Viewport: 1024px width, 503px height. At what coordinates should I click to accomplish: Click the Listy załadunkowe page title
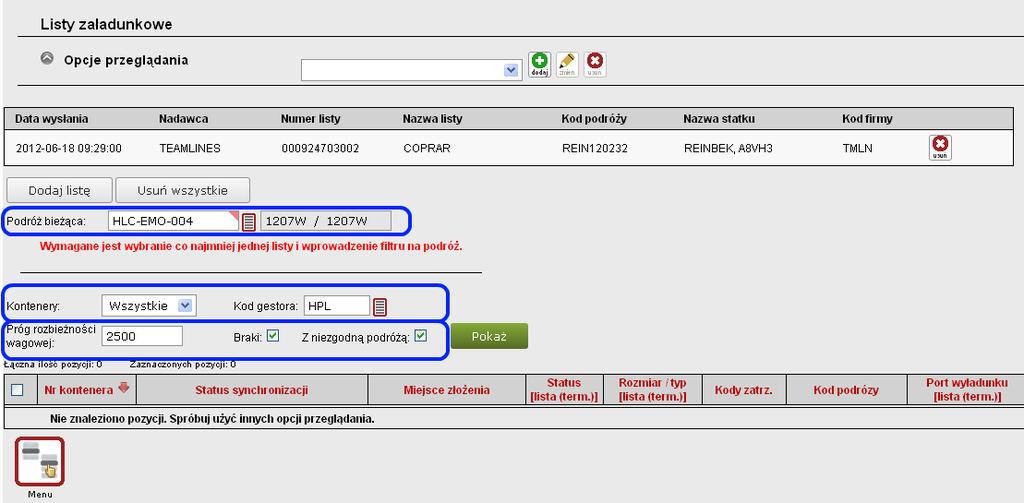(x=106, y=25)
